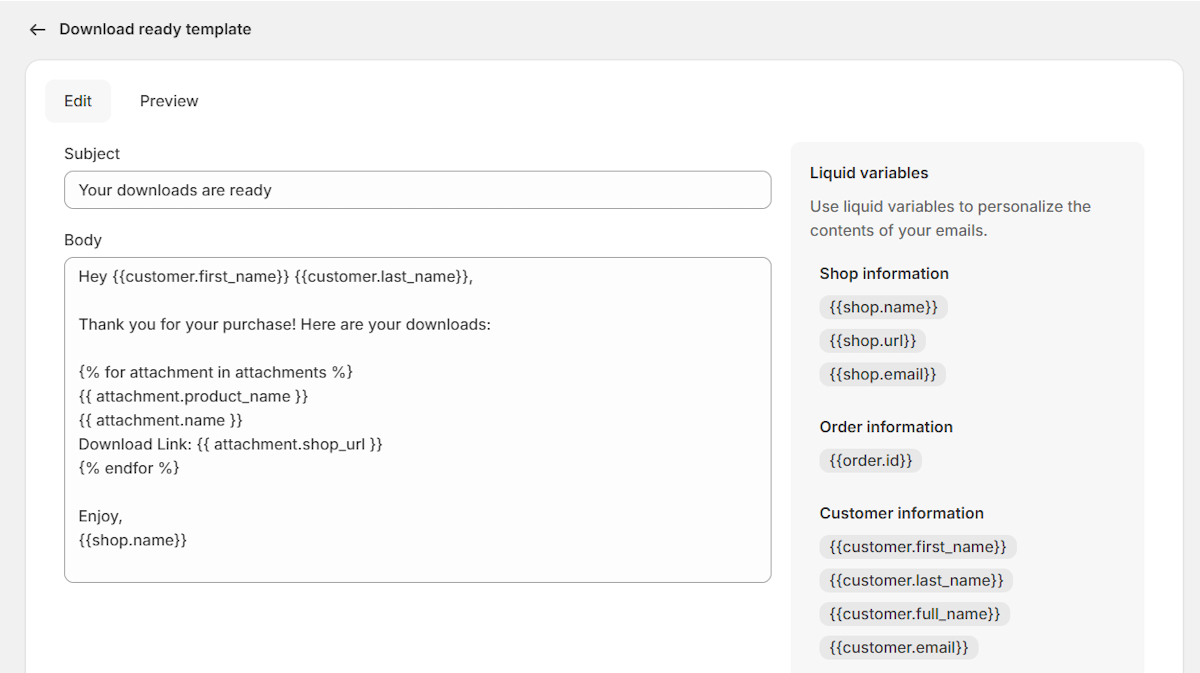
Task: Select the {{customer.full_name}} variable chip
Action: (914, 614)
